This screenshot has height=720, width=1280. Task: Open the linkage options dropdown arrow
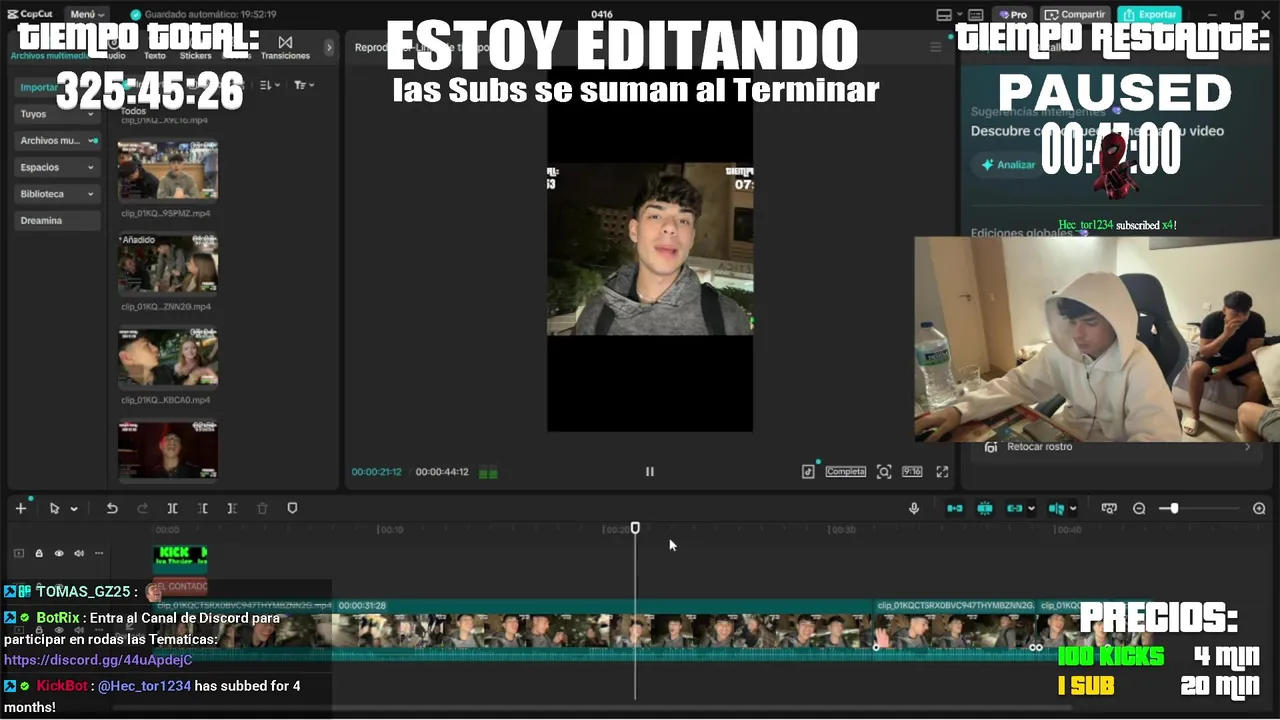click(1031, 509)
